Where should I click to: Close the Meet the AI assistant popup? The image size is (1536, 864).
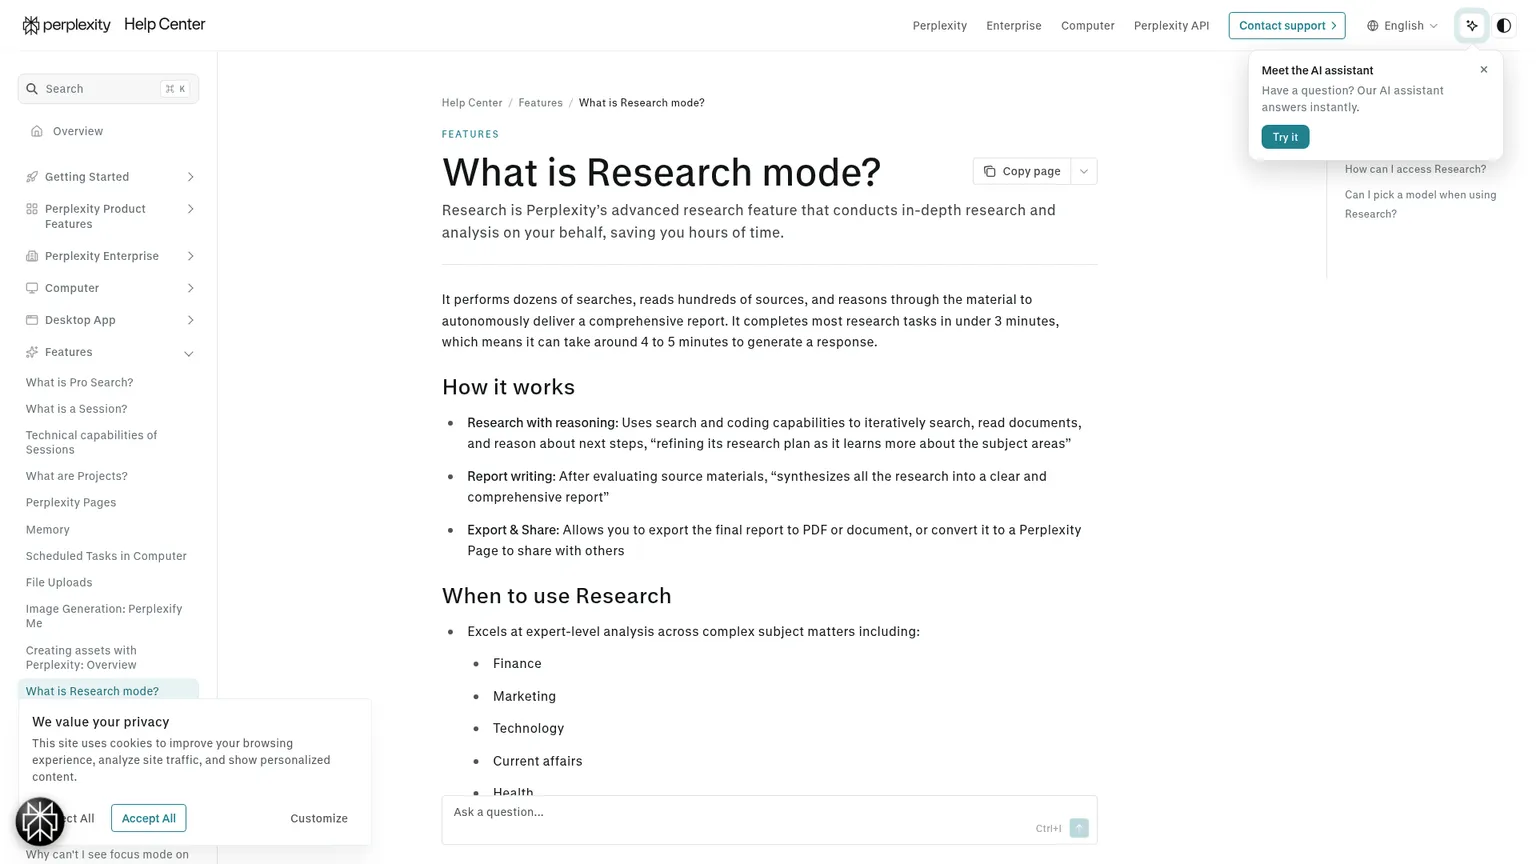(x=1483, y=70)
